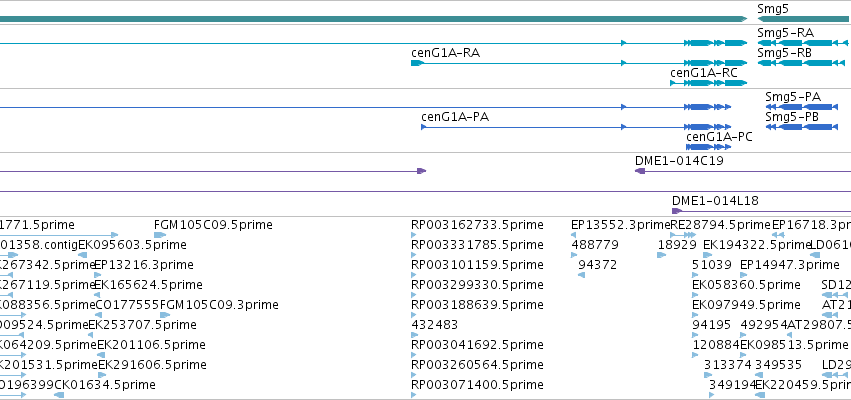Click the EP13552.3prime EST label

(620, 225)
